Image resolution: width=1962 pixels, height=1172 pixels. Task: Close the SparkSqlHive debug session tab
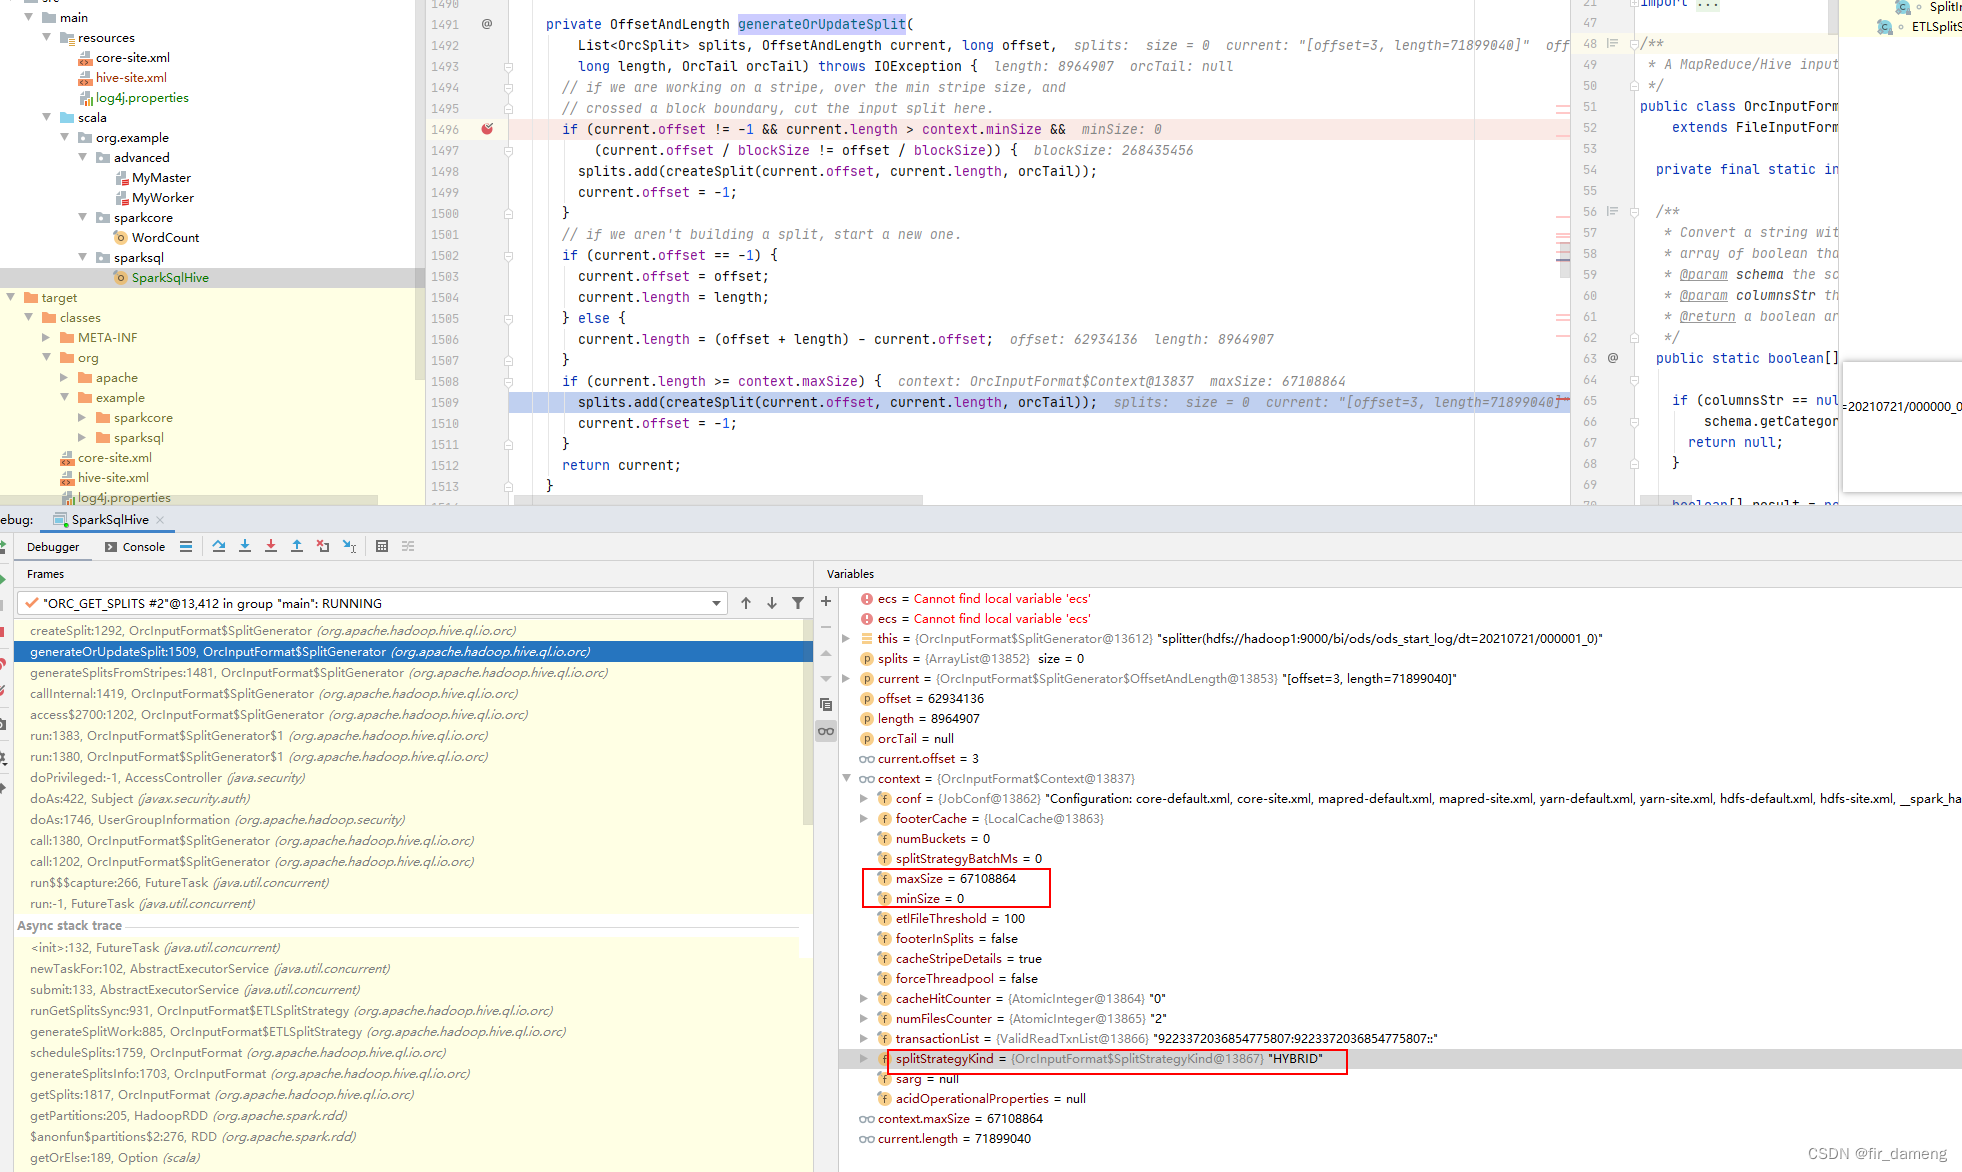[x=160, y=520]
